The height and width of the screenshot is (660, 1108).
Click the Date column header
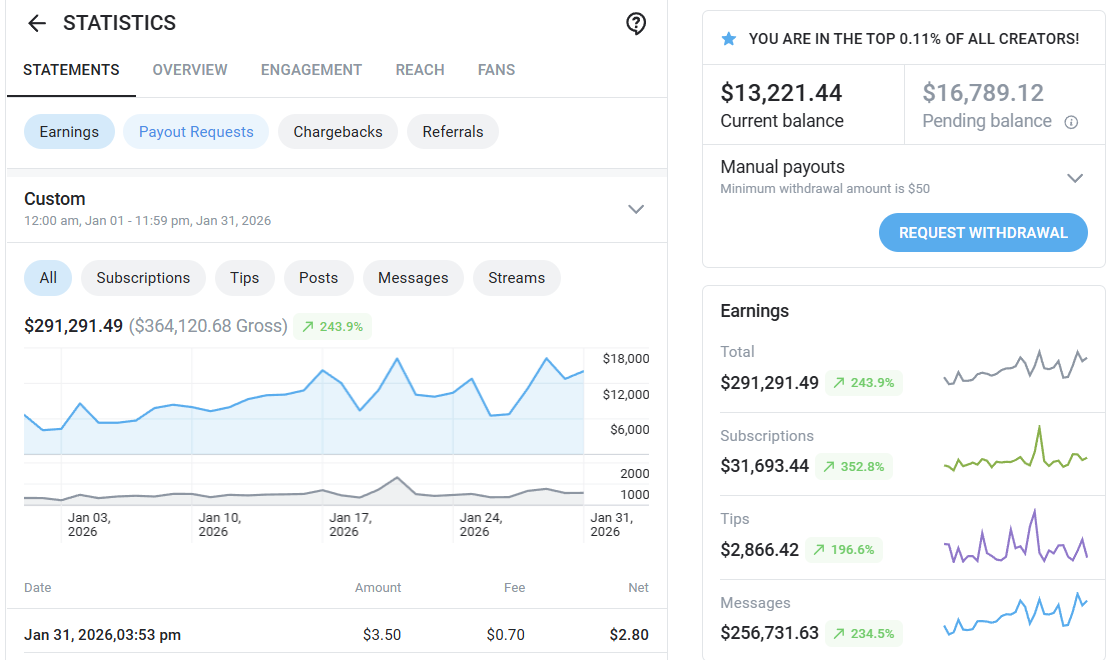[37, 588]
